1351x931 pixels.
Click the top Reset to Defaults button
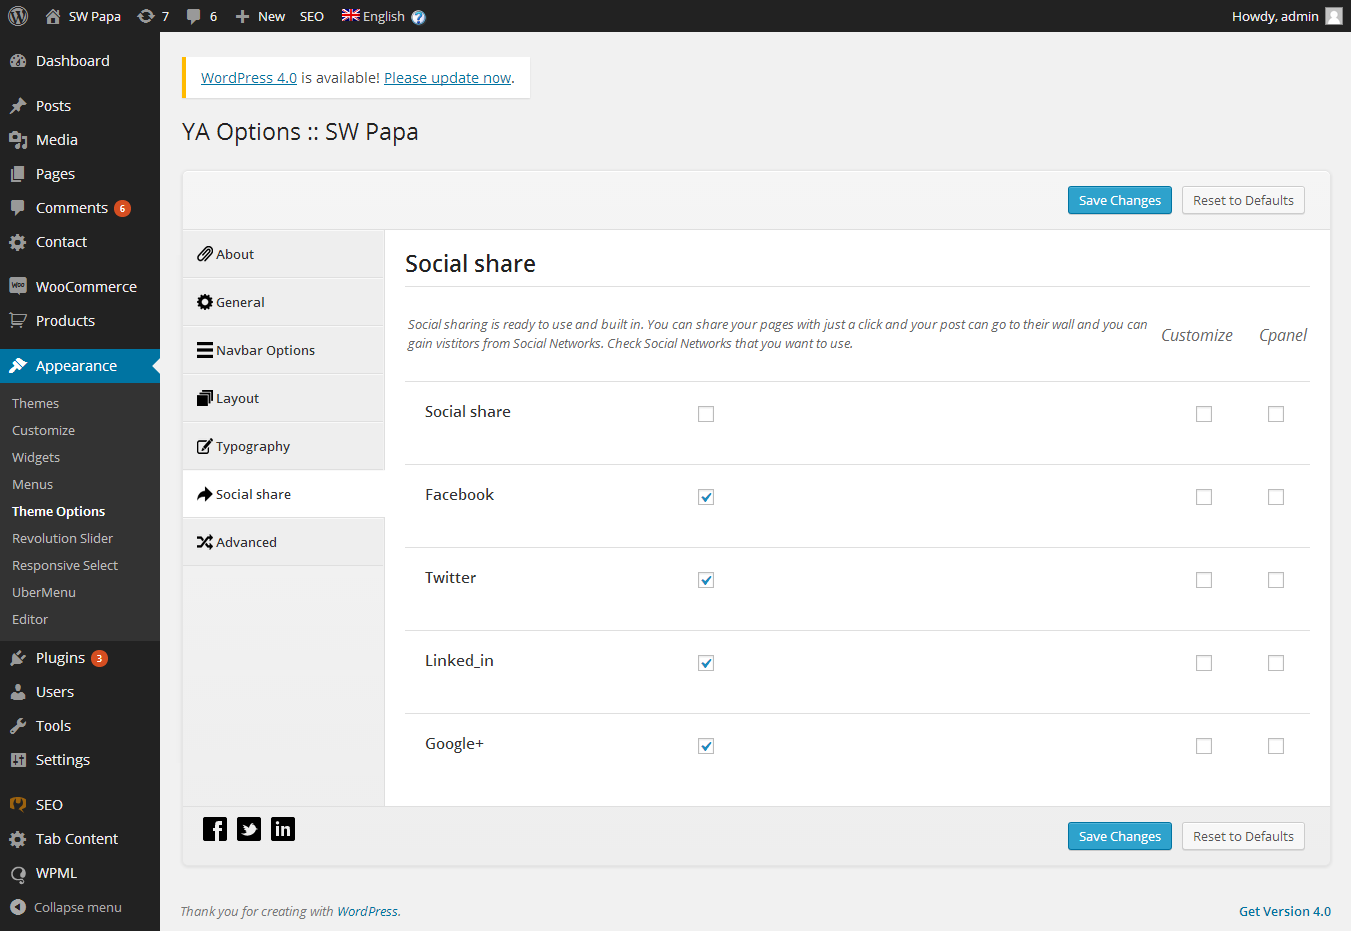1243,200
